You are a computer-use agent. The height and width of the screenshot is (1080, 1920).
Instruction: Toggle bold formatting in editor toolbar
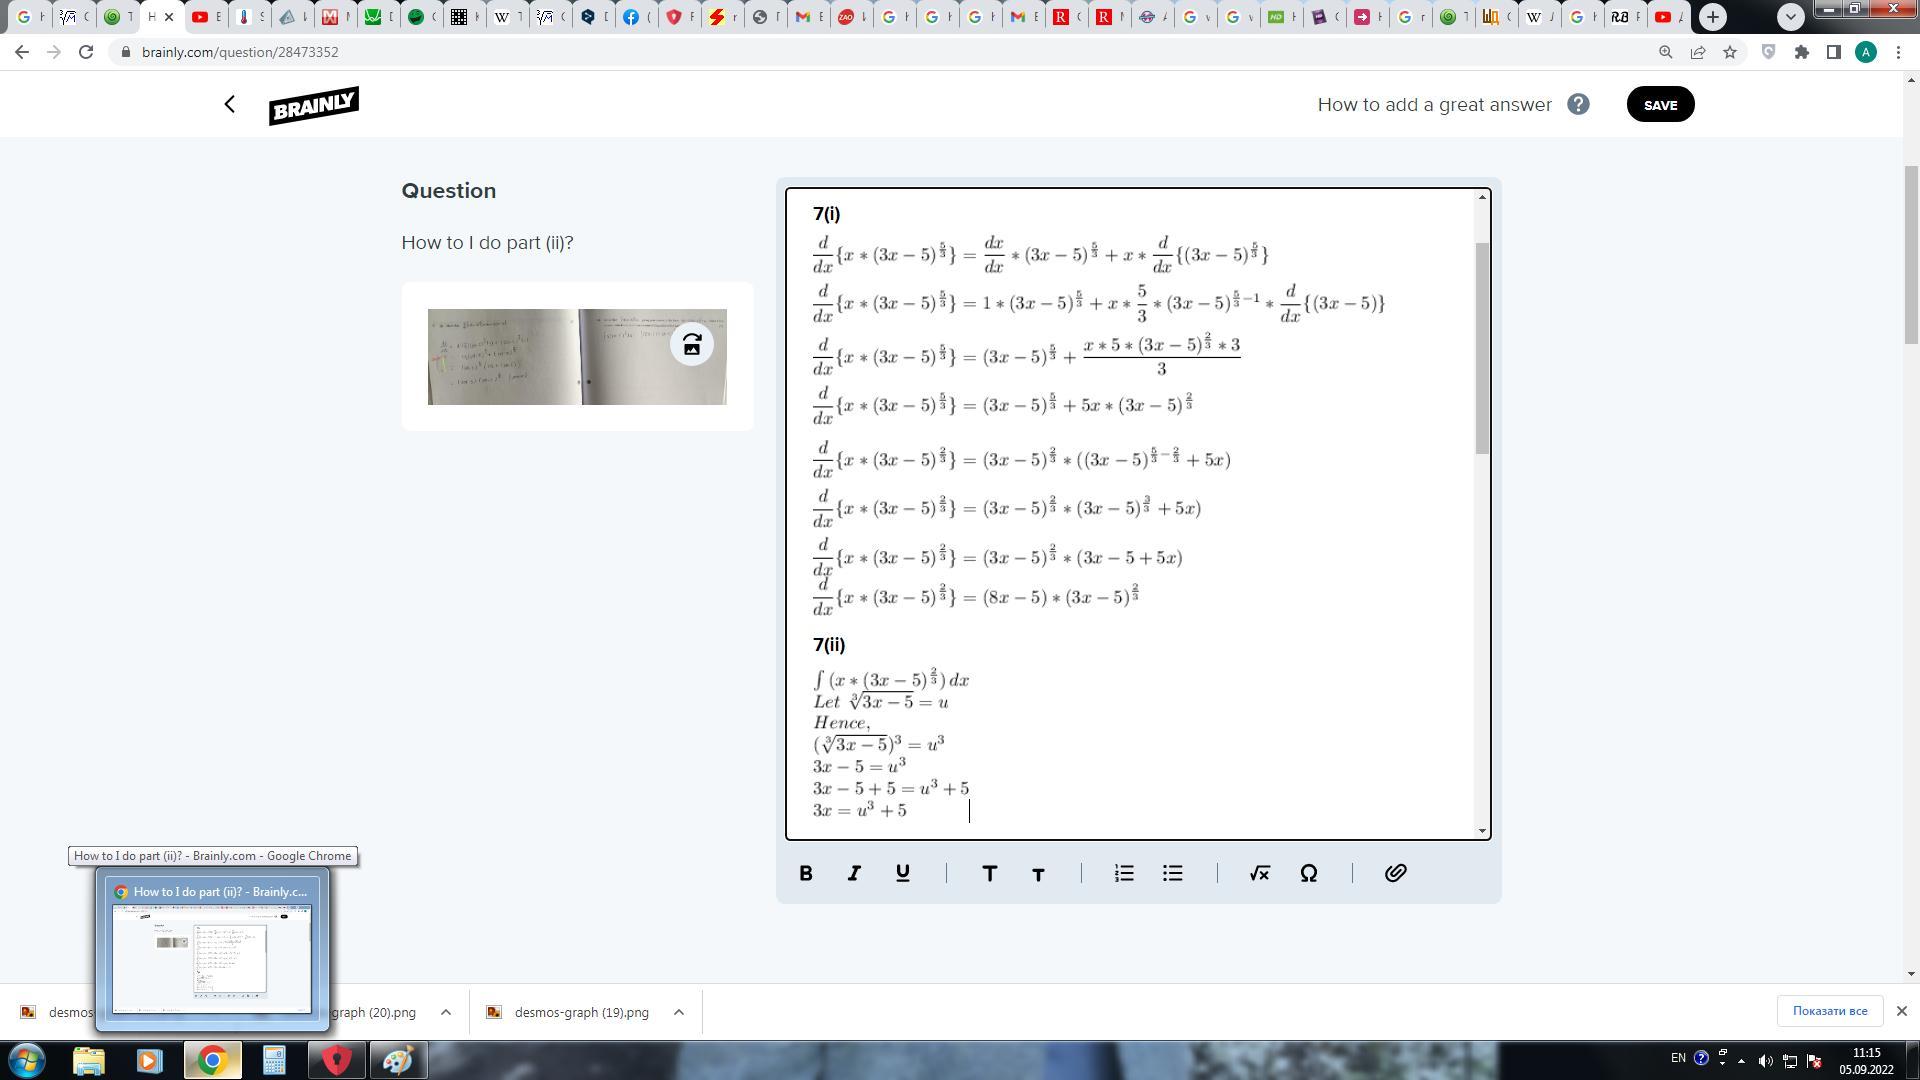[806, 873]
